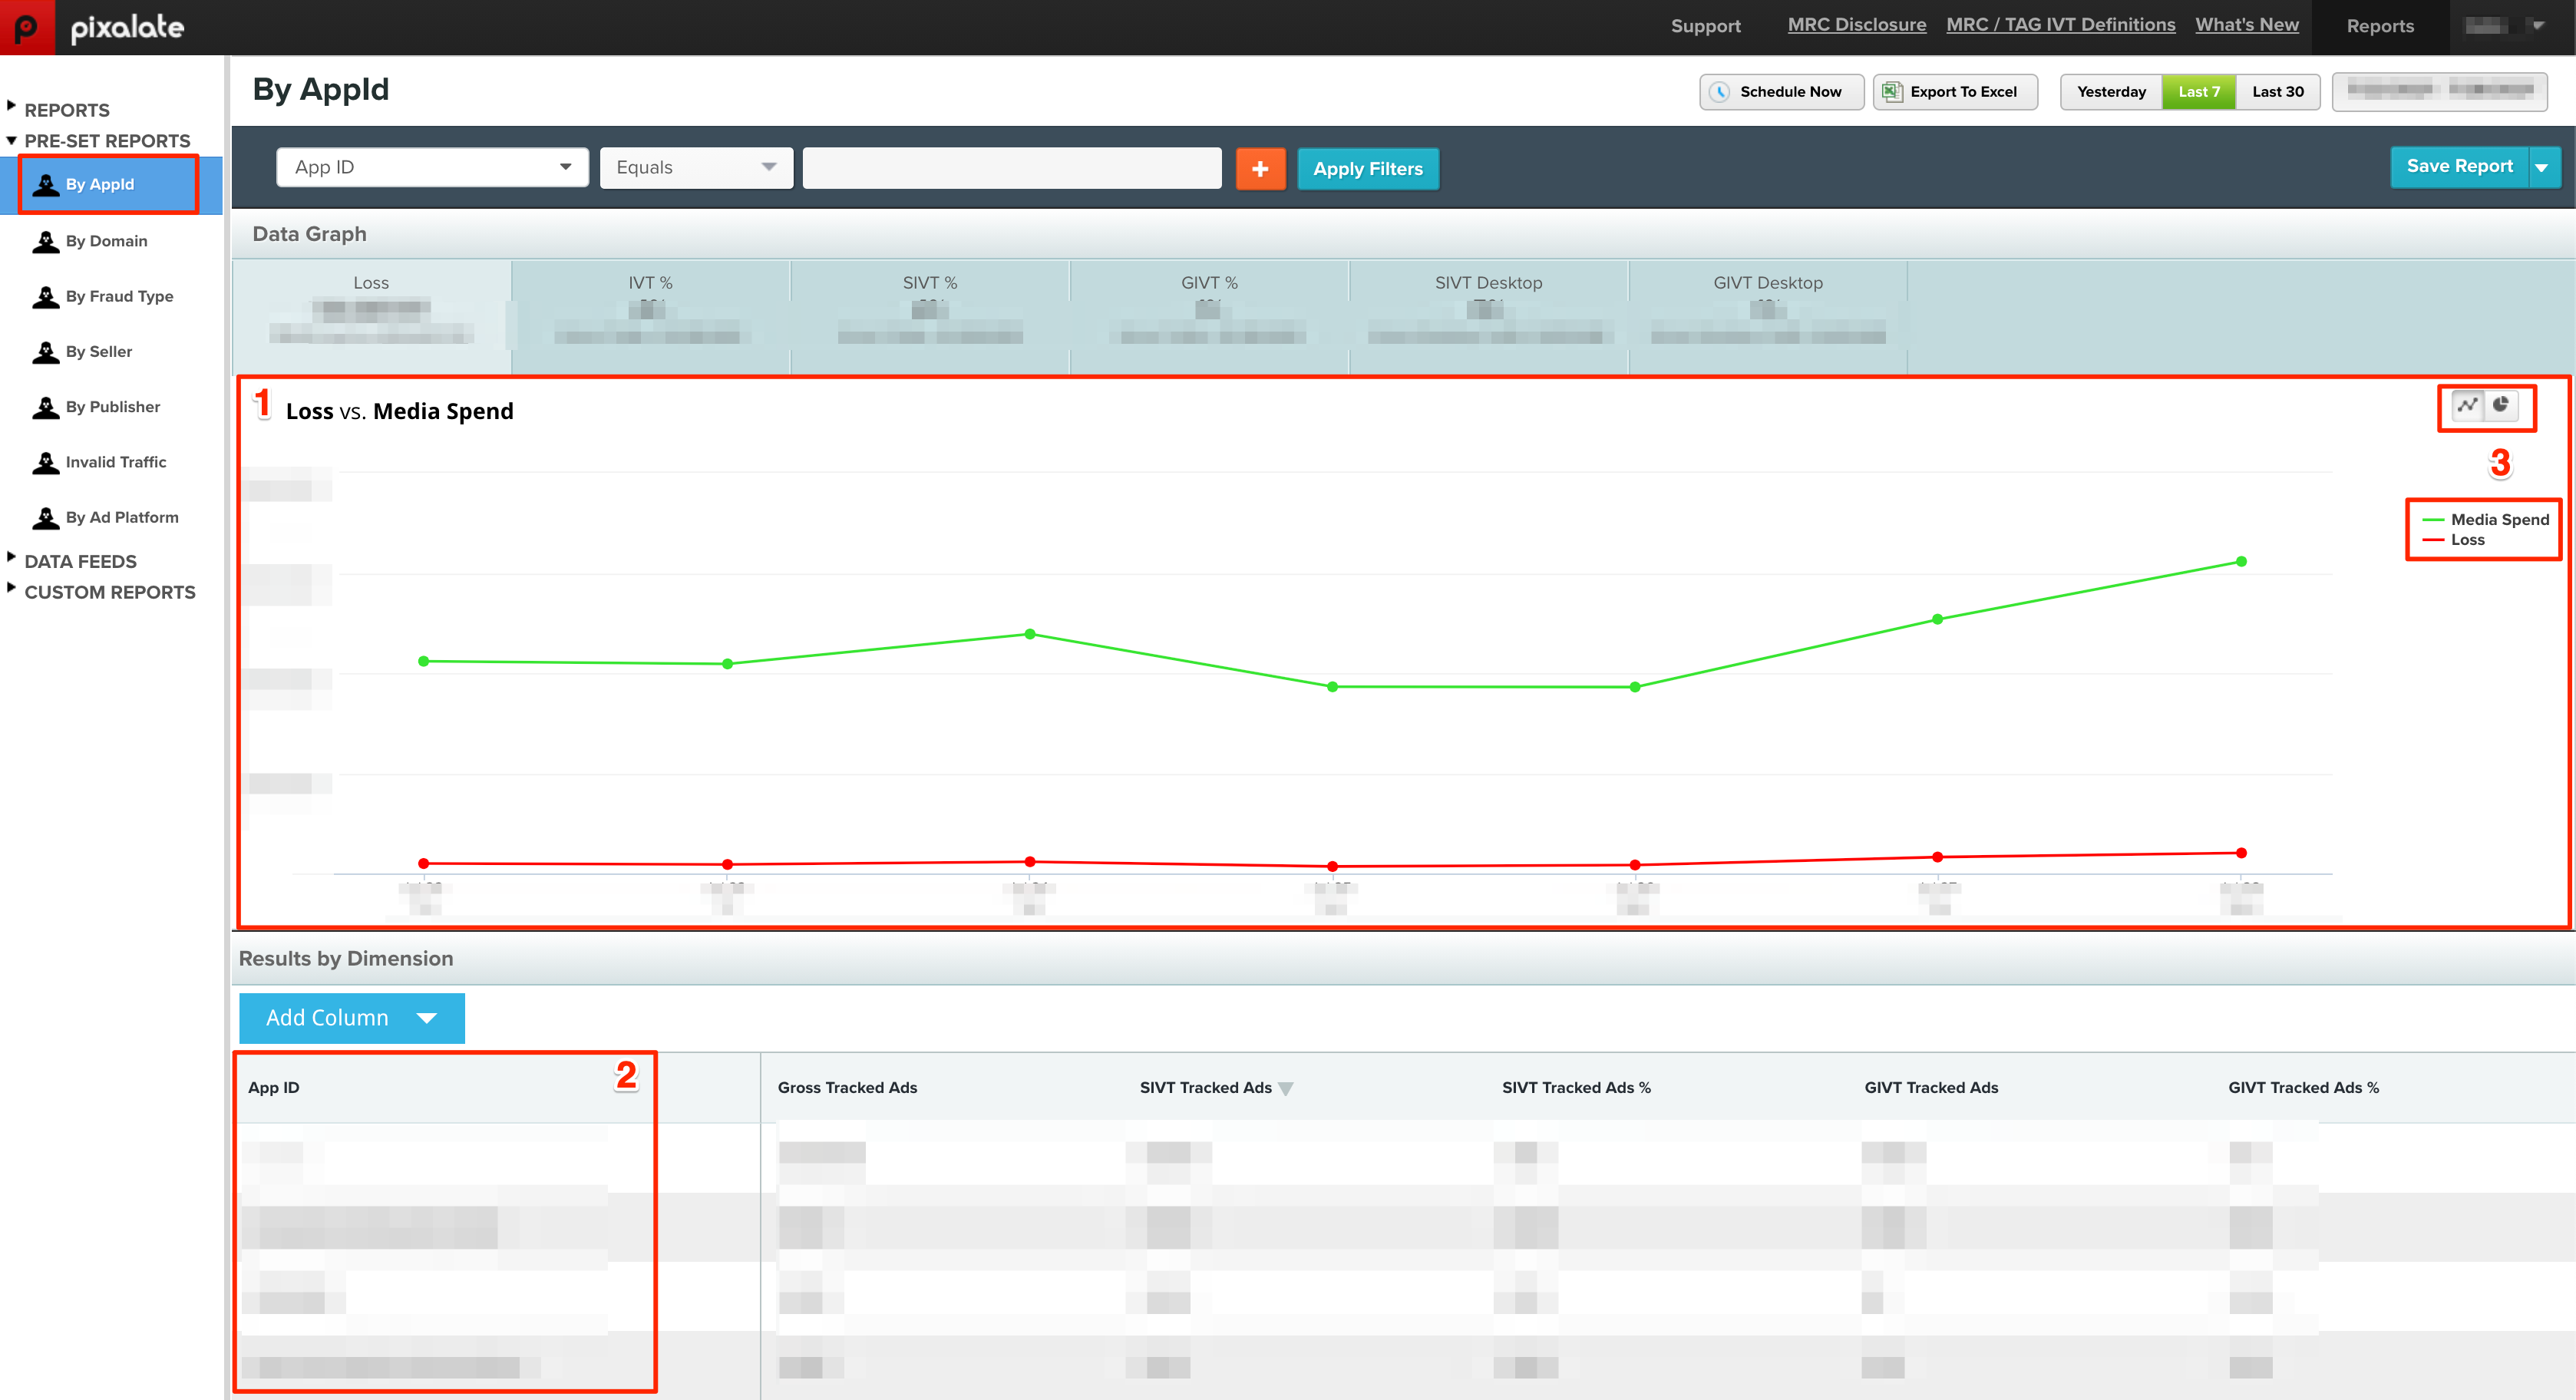Open the What's New link
The height and width of the screenshot is (1400, 2576).
point(2247,25)
